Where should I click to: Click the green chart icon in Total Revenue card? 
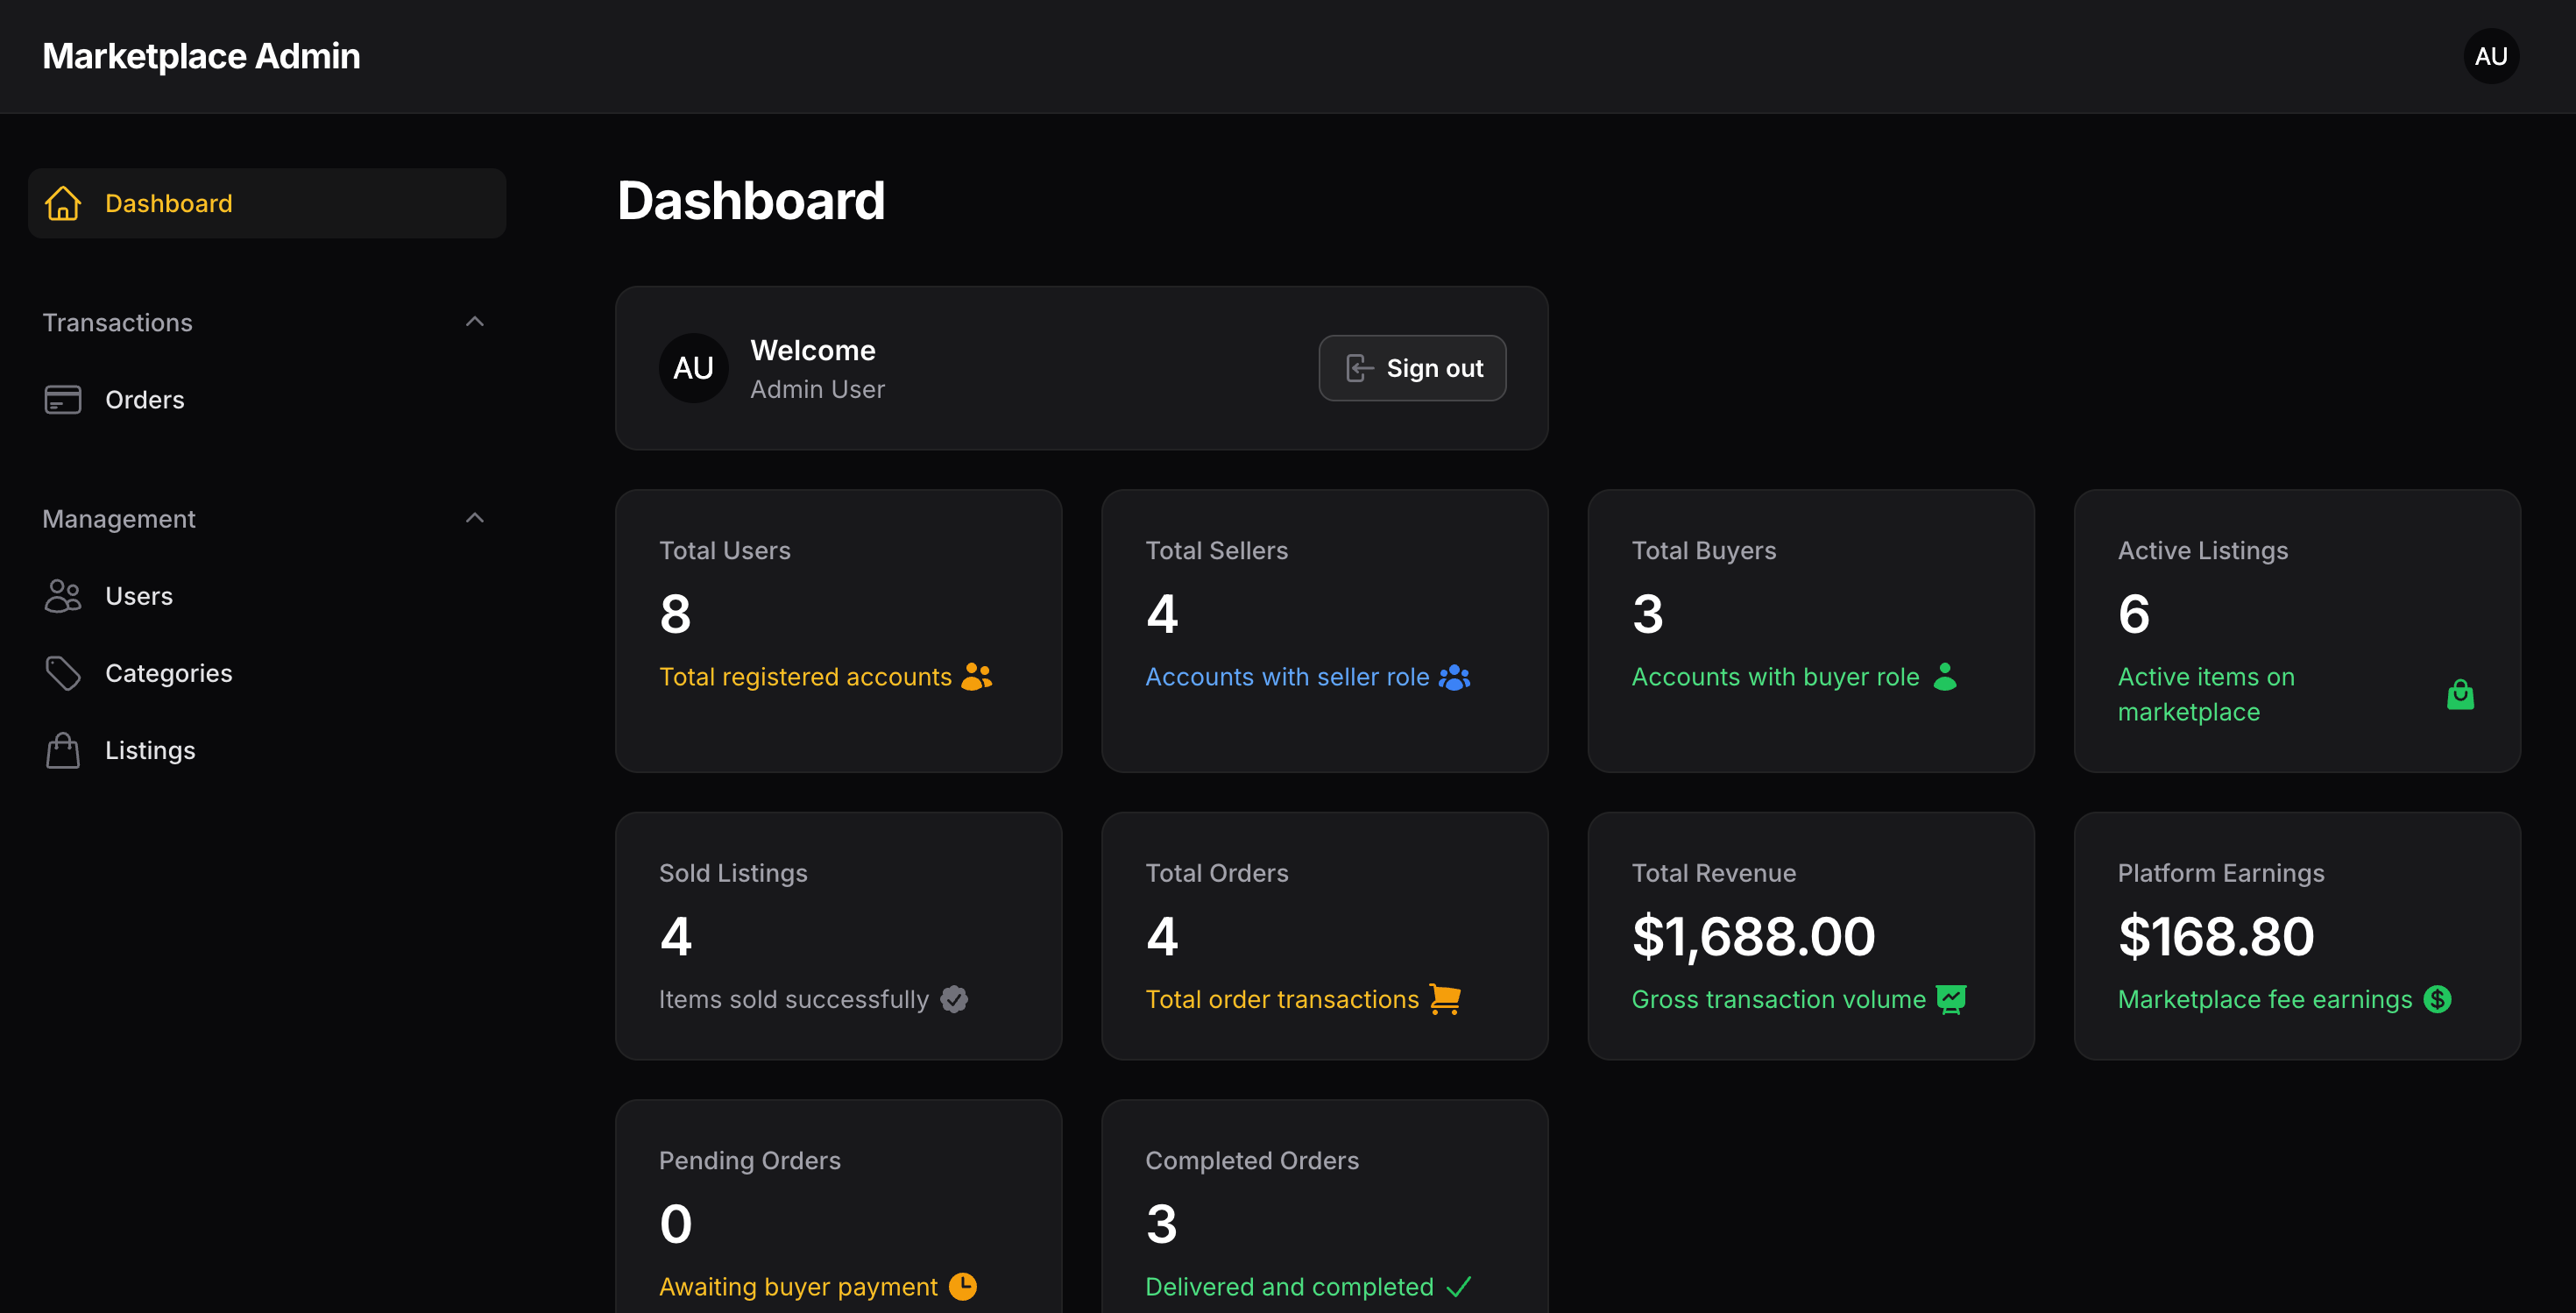point(1951,999)
